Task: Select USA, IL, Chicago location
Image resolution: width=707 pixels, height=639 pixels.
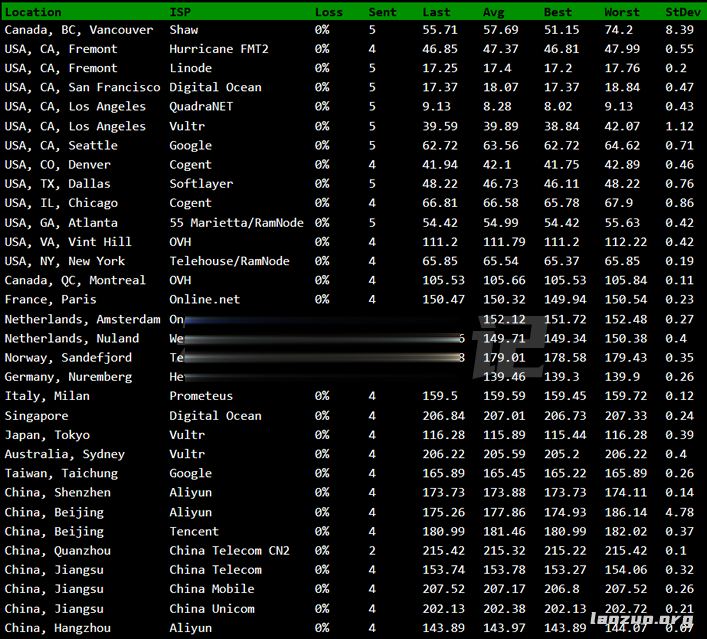Action: click(x=61, y=203)
